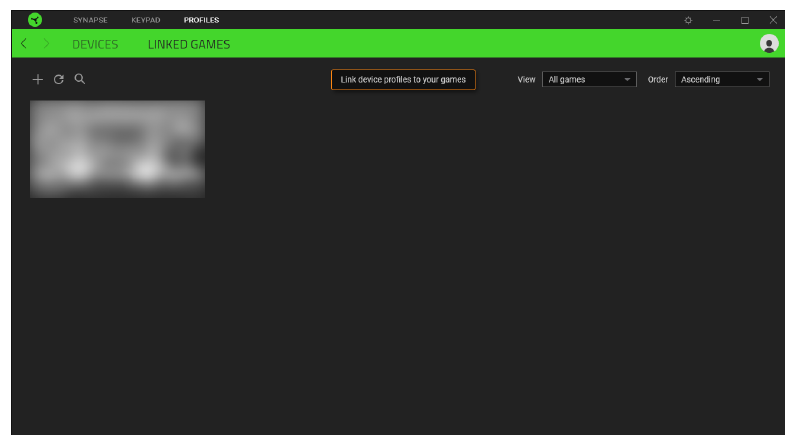Viewport: 794px width, 445px height.
Task: Refresh the linked games list
Action: [x=59, y=79]
